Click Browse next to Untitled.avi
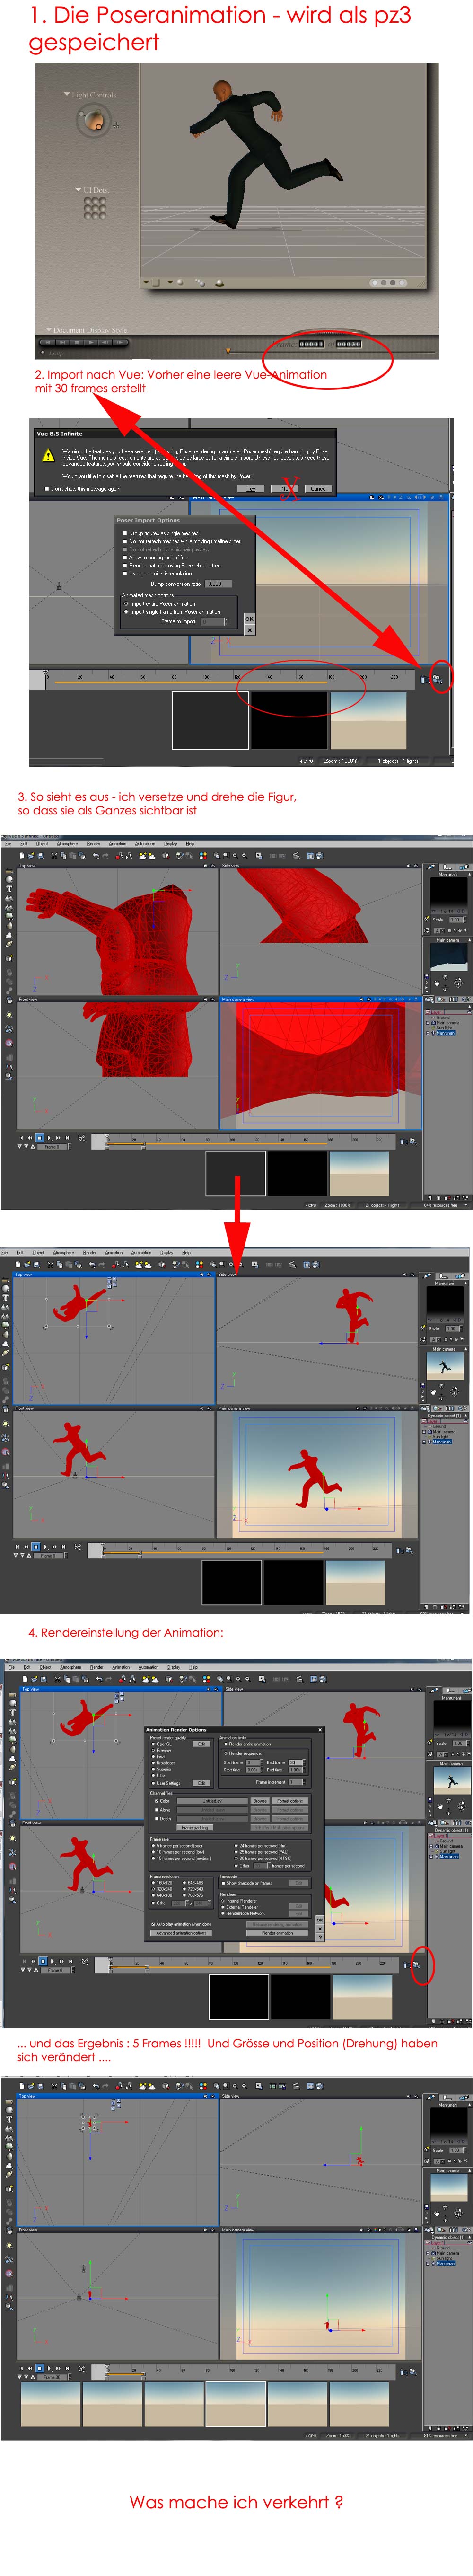The height and width of the screenshot is (2576, 473). 260,1801
